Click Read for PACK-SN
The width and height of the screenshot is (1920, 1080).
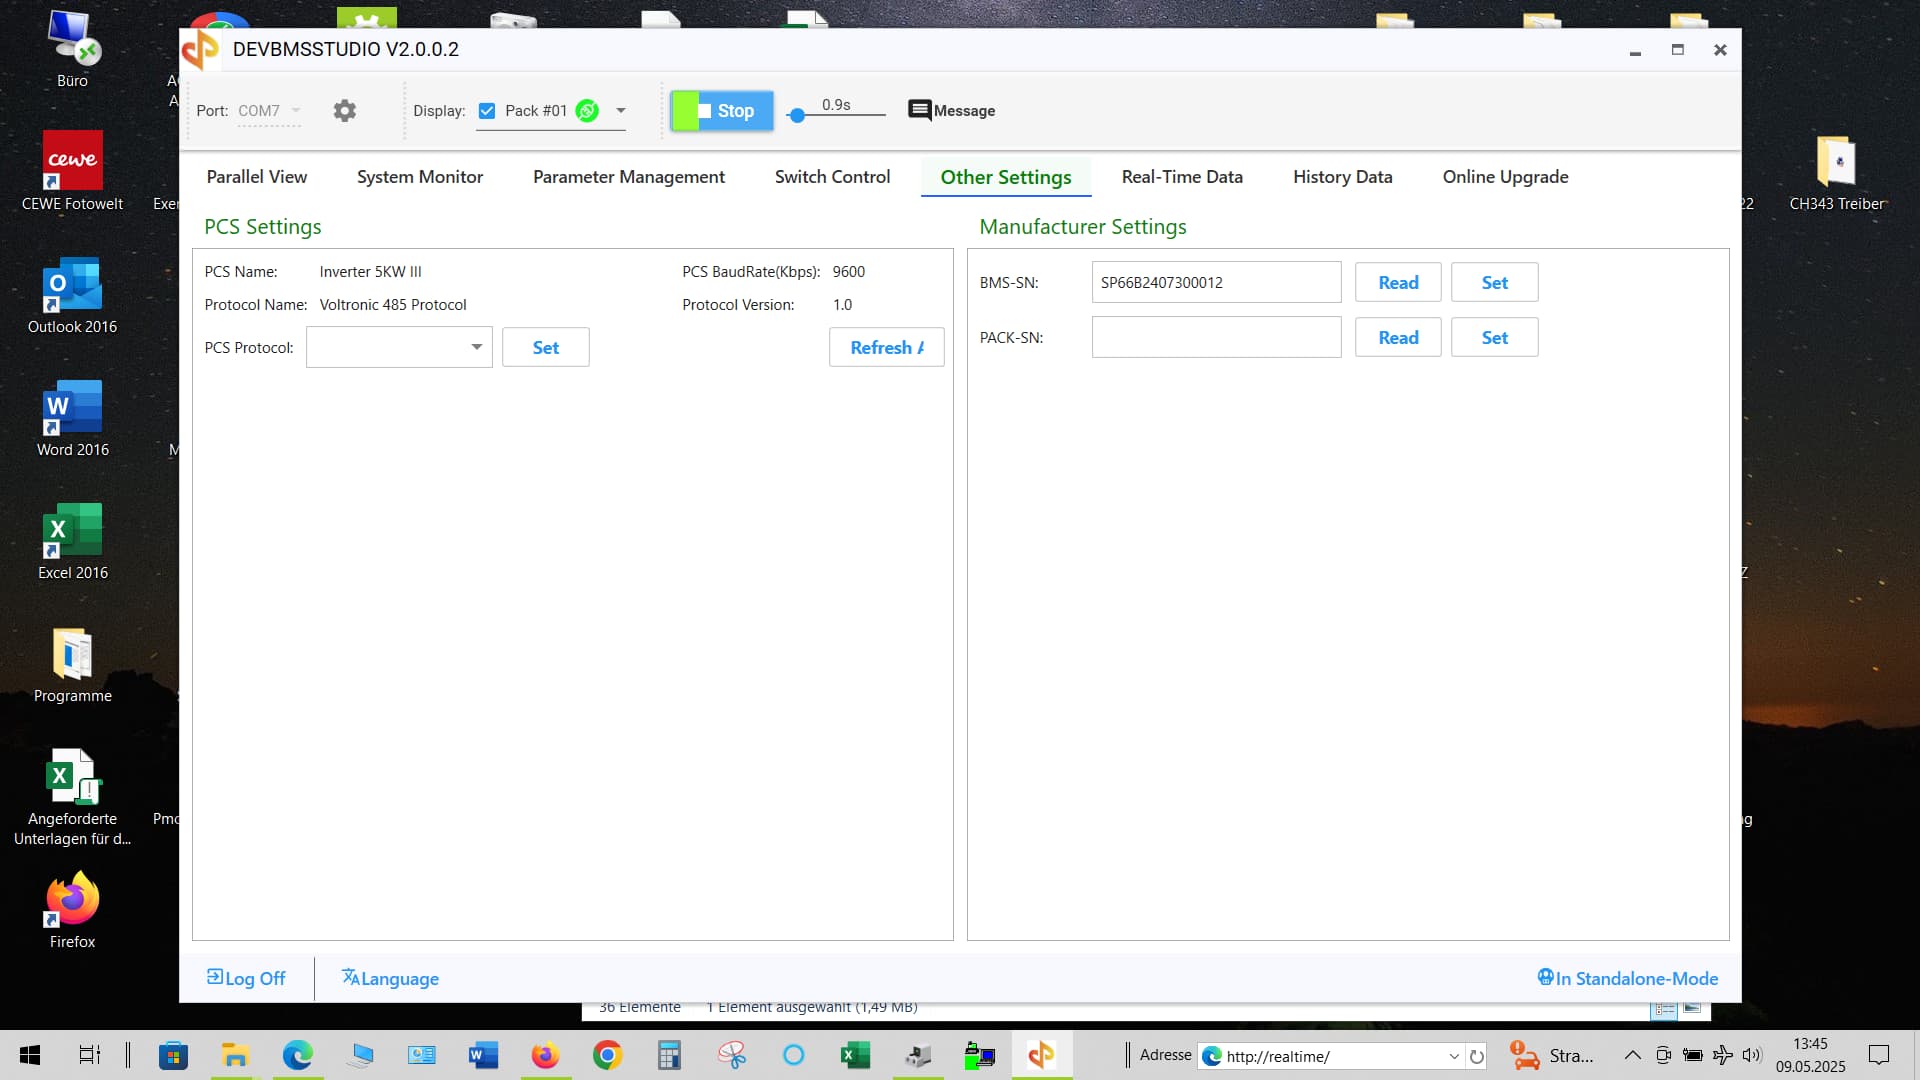click(1398, 337)
